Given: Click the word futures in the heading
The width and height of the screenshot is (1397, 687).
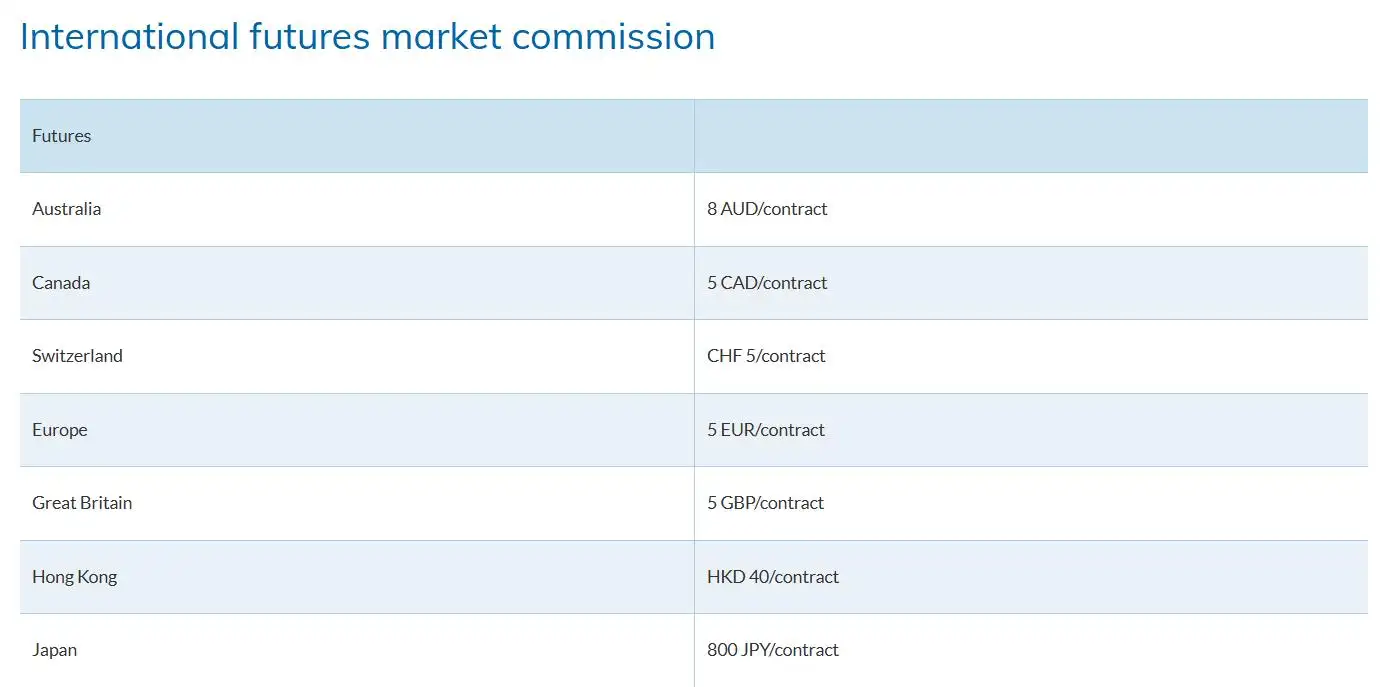Looking at the screenshot, I should coord(309,37).
